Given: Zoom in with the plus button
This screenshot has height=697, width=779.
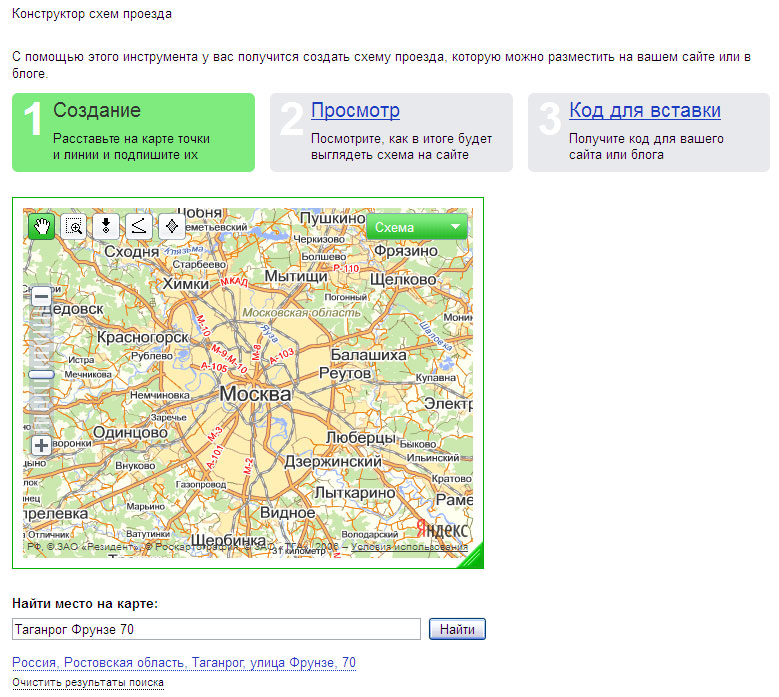Looking at the screenshot, I should [41, 445].
